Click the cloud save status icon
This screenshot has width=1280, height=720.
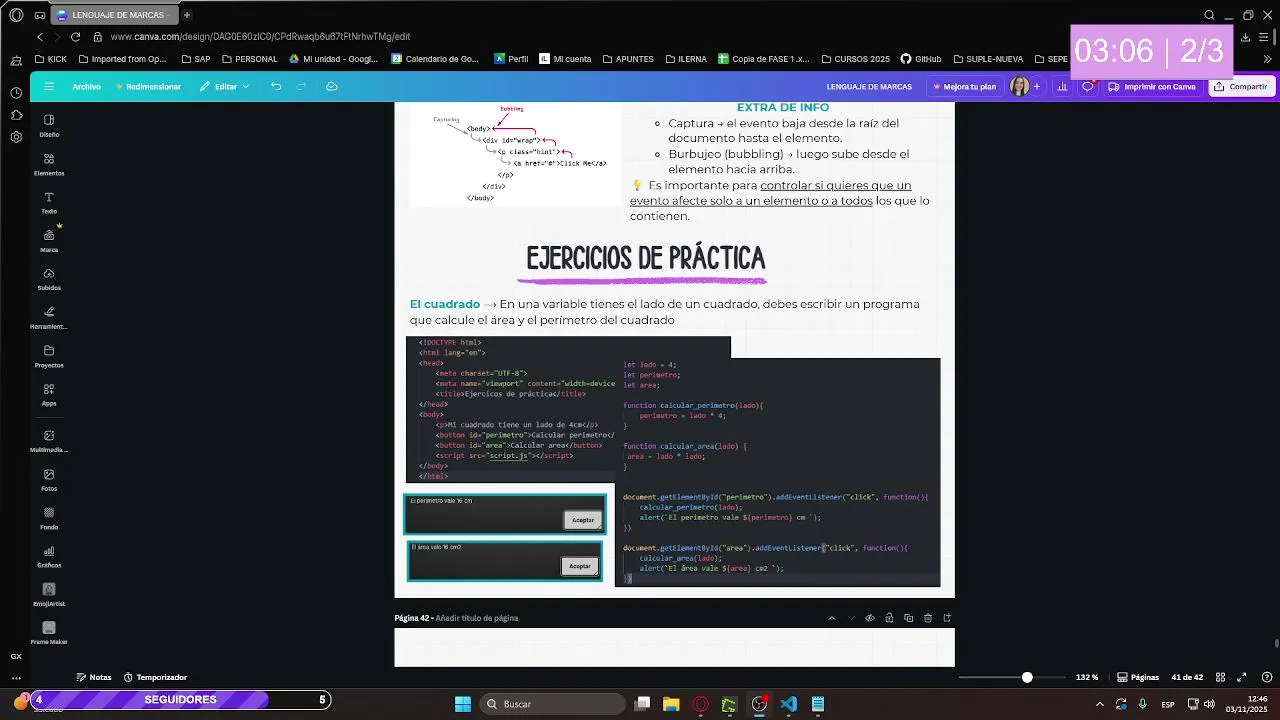tap(332, 86)
